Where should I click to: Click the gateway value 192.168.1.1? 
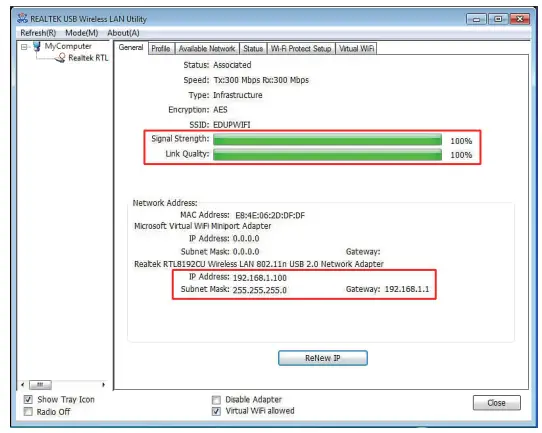tap(407, 289)
